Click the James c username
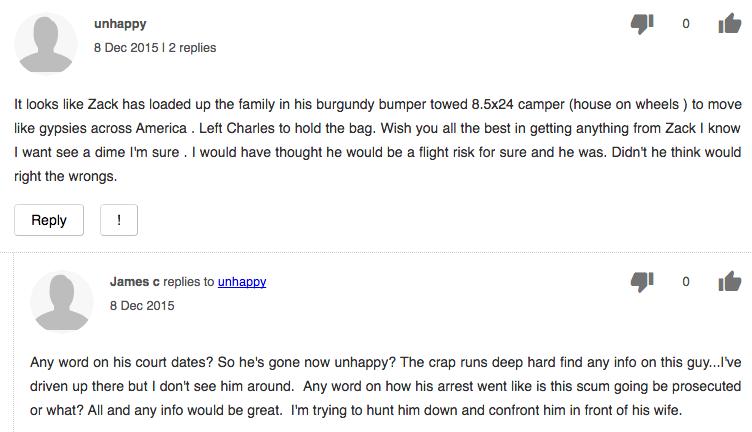The image size is (752, 432). (x=134, y=281)
